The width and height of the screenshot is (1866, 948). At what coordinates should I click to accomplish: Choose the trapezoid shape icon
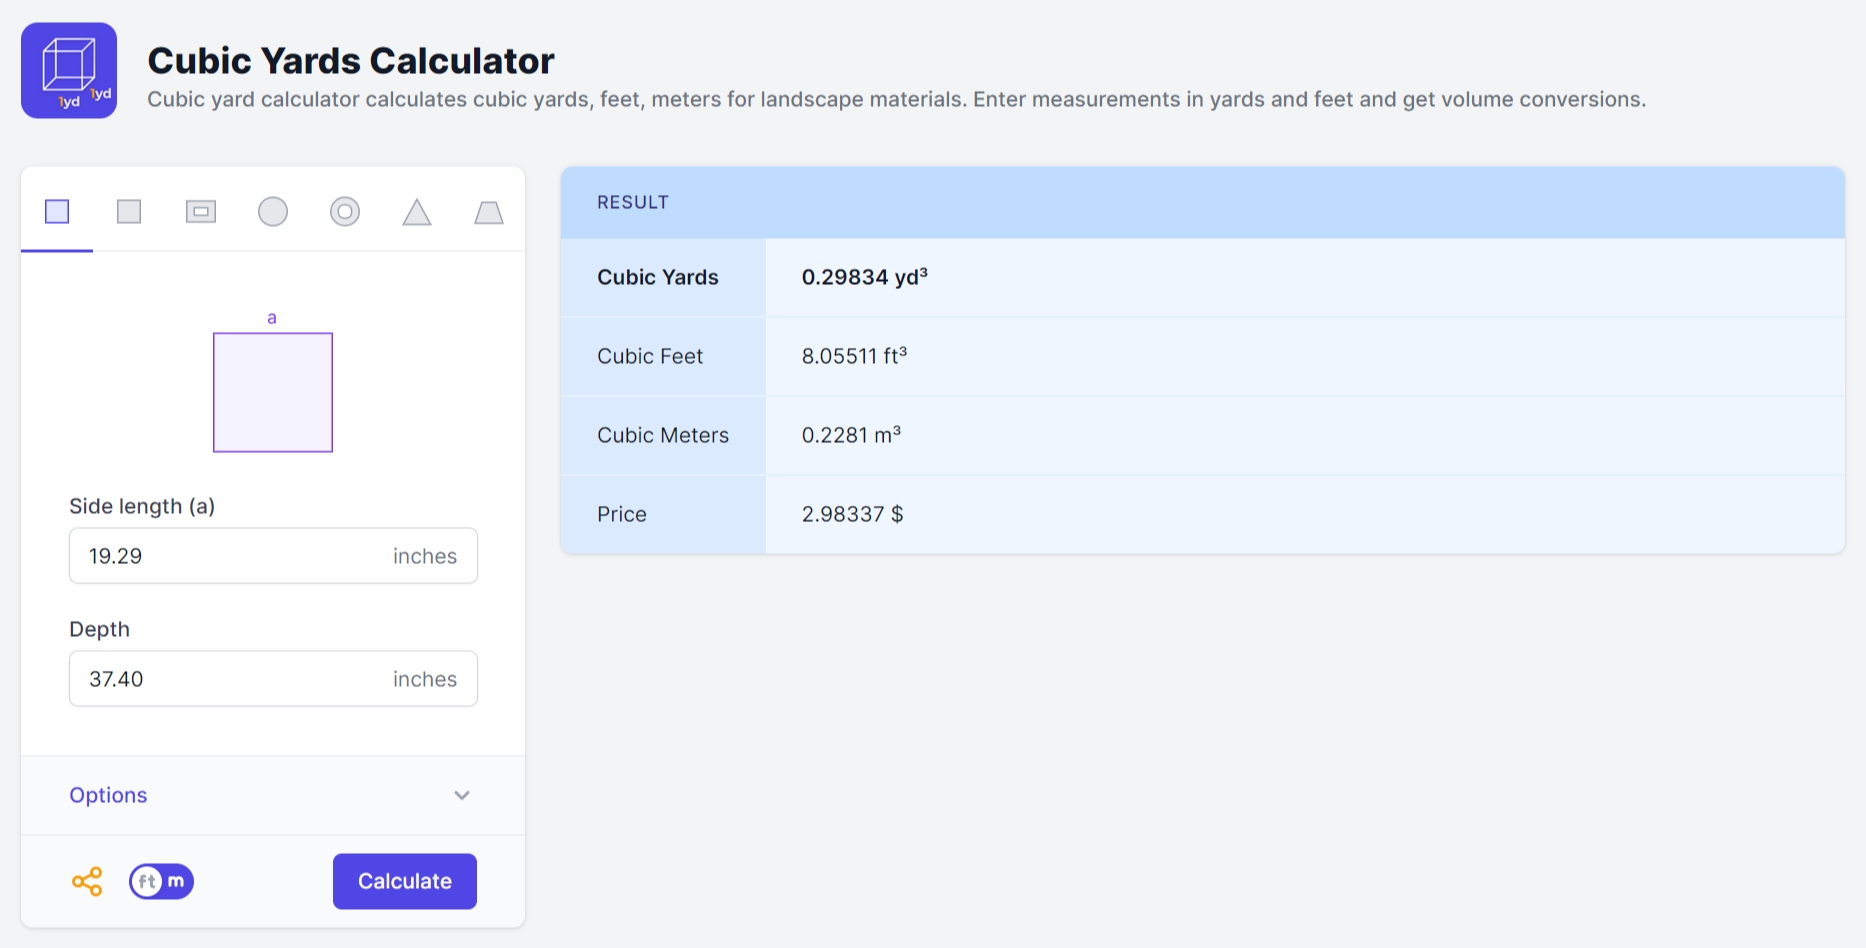489,212
